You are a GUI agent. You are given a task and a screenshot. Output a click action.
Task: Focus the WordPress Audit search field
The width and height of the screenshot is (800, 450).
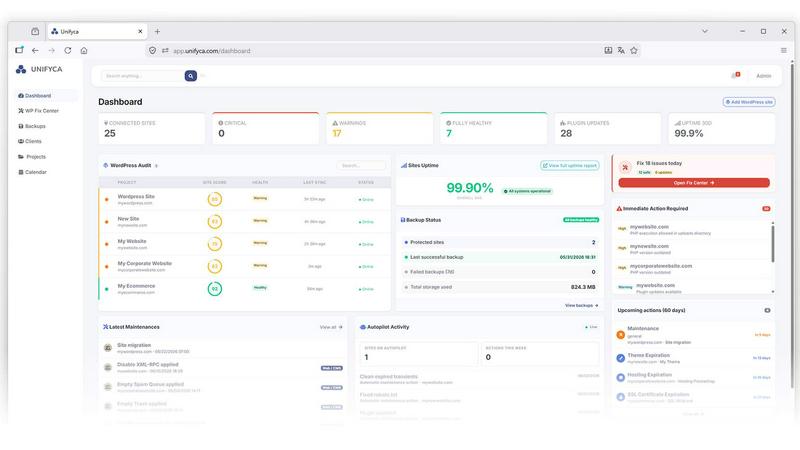click(361, 165)
